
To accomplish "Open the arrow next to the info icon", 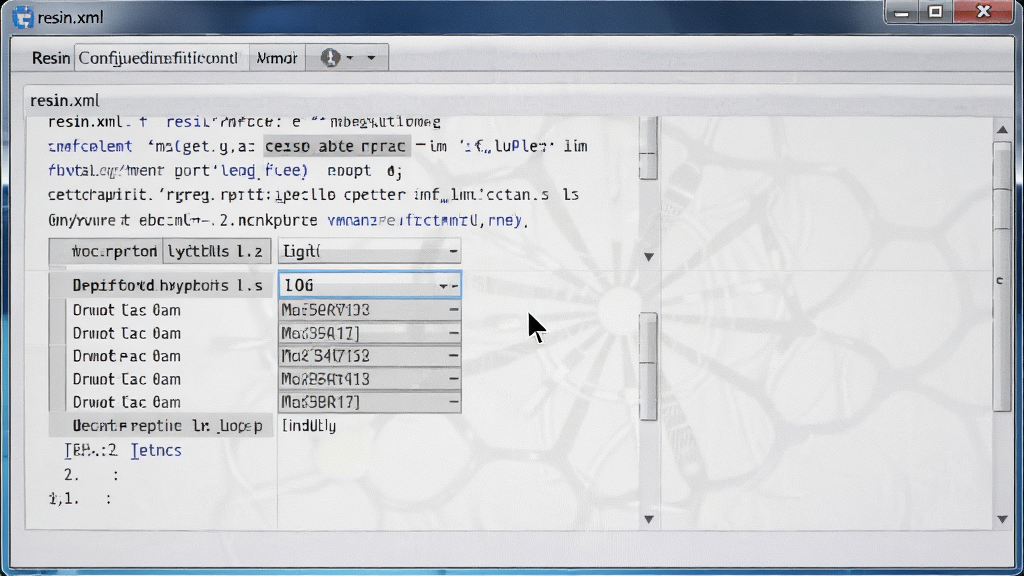I will (350, 58).
